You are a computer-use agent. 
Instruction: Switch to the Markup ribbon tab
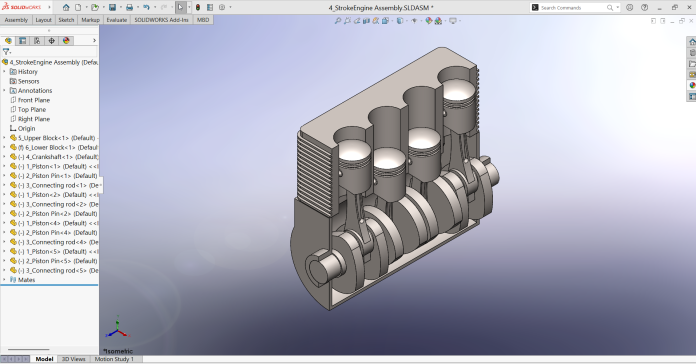pos(91,20)
